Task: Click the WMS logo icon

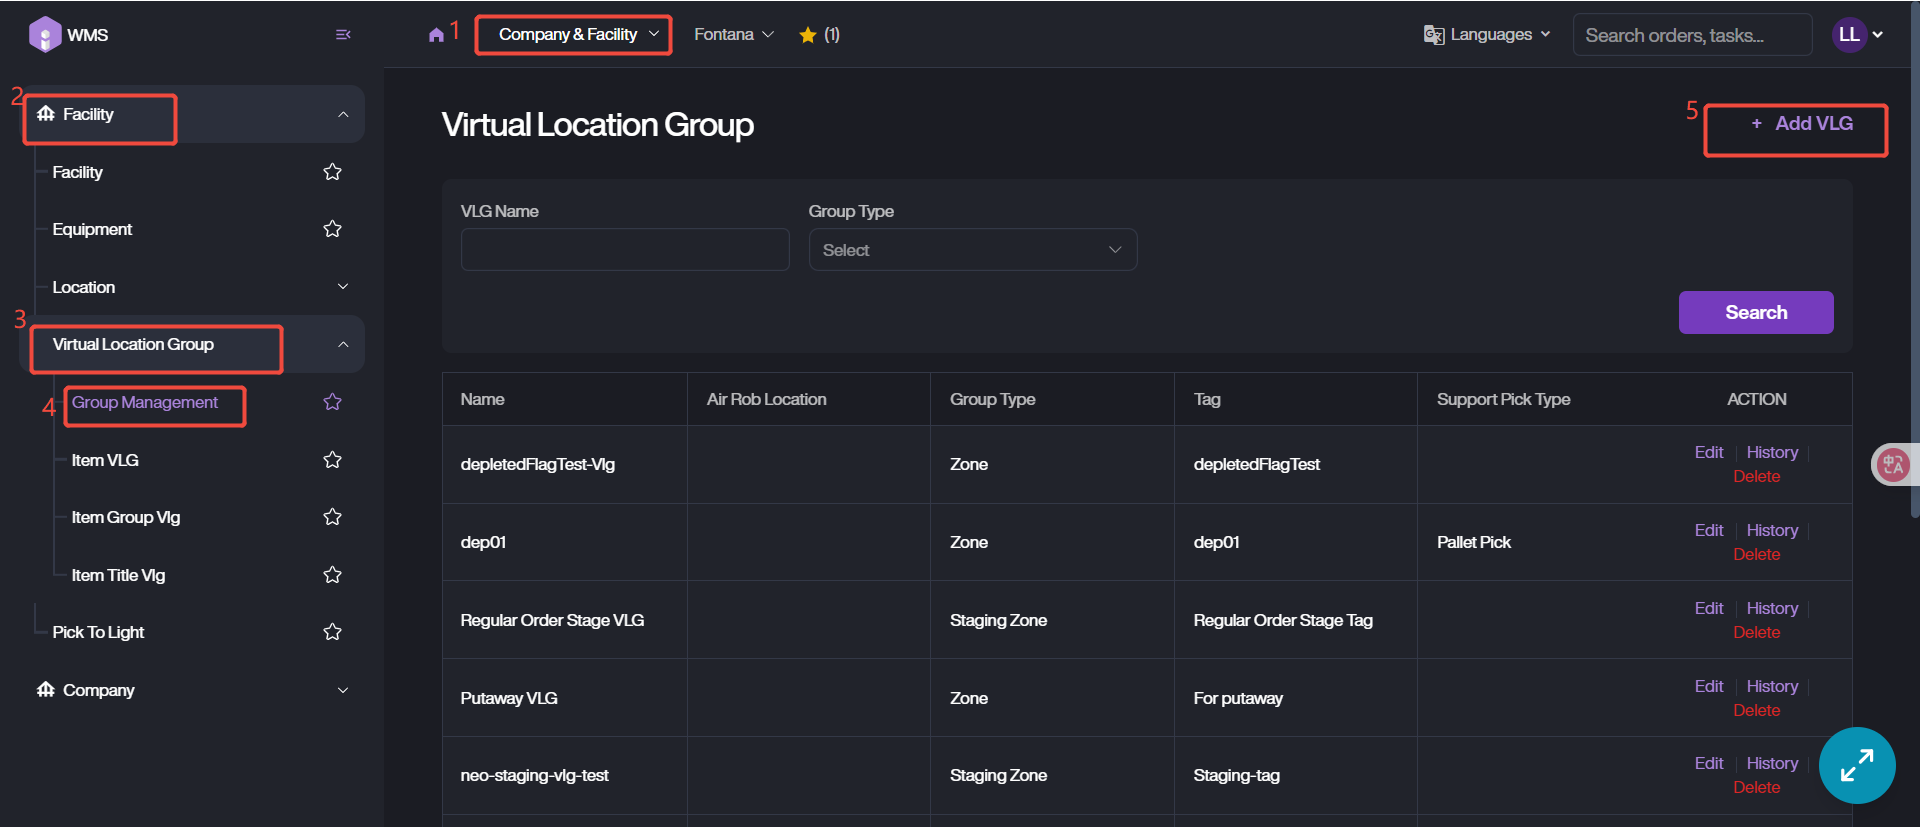Action: pos(45,35)
